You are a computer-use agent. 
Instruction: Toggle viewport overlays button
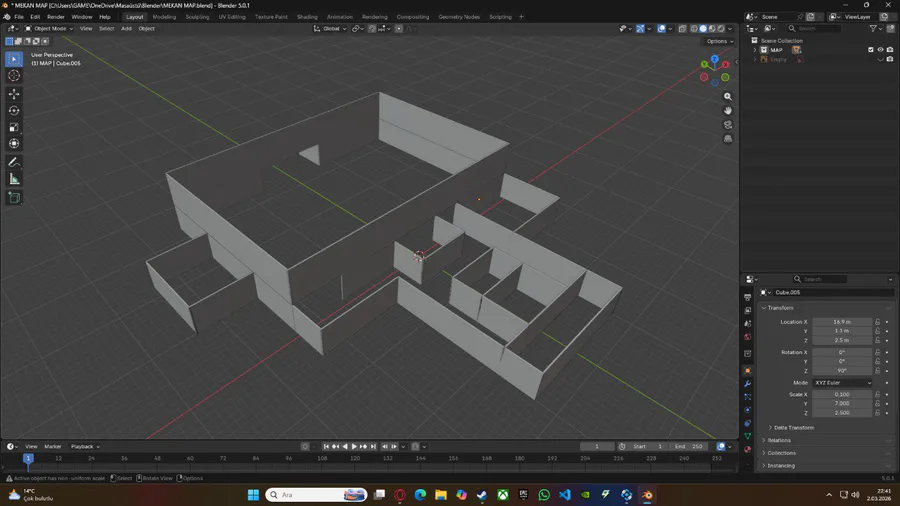tap(661, 28)
